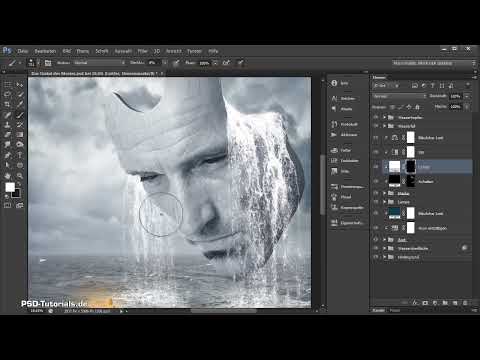Open brush blend mode dropdown in options bar

99,63
